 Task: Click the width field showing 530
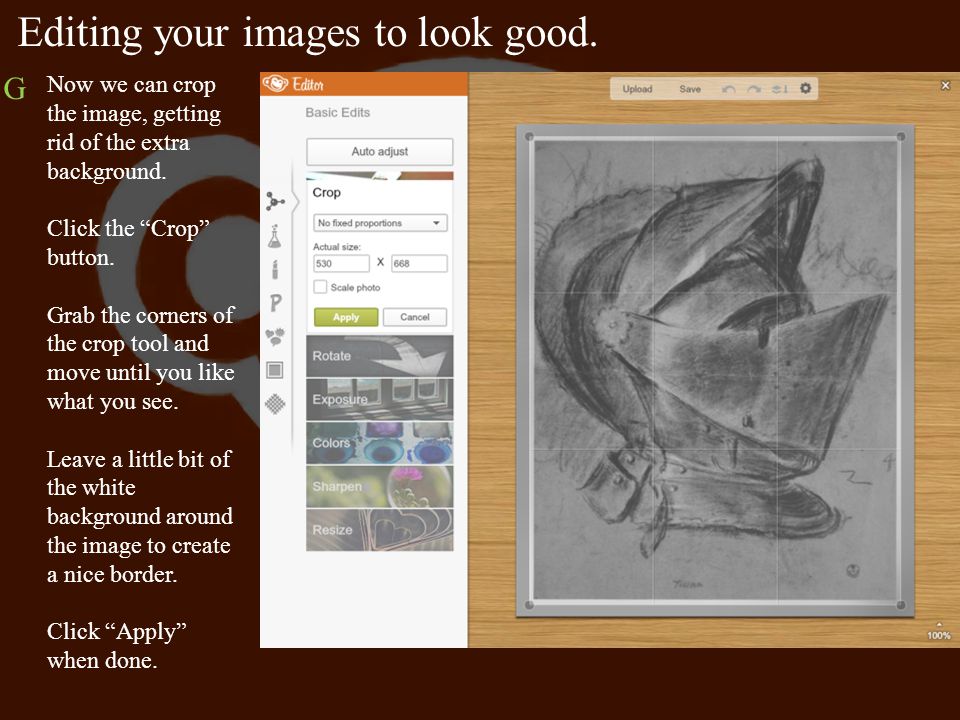point(341,263)
